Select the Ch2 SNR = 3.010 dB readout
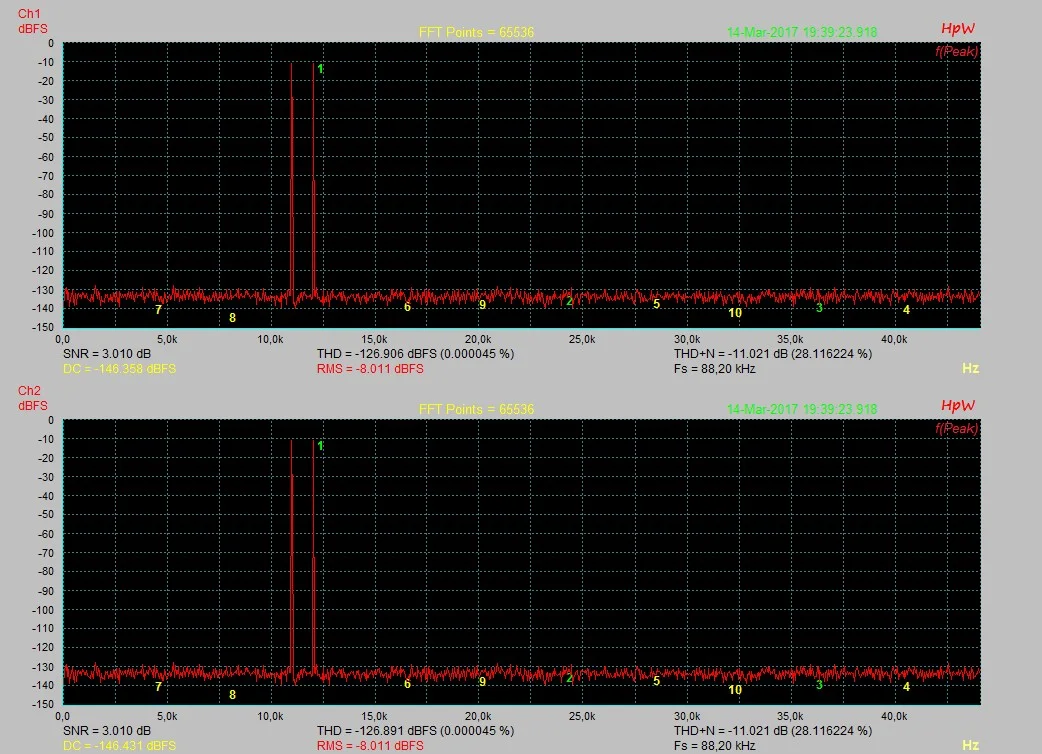Screen dimensions: 1042x754 (107, 731)
